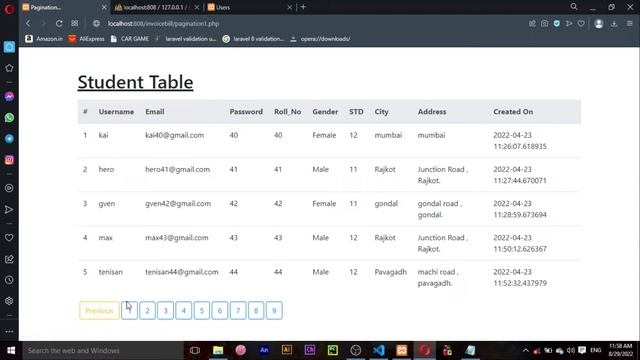
Task: Open the history clock in the sidebar
Action: pos(9,280)
